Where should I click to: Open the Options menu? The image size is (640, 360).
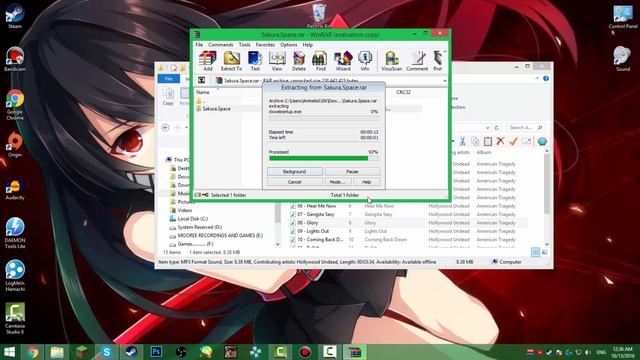[289, 44]
